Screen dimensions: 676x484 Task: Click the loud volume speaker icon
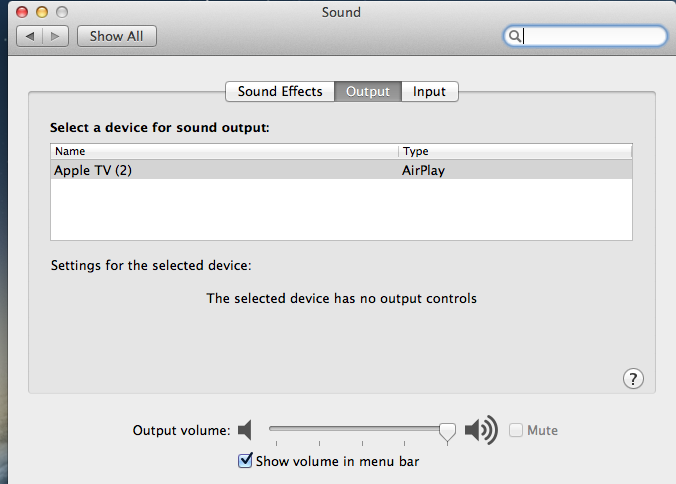[x=481, y=430]
